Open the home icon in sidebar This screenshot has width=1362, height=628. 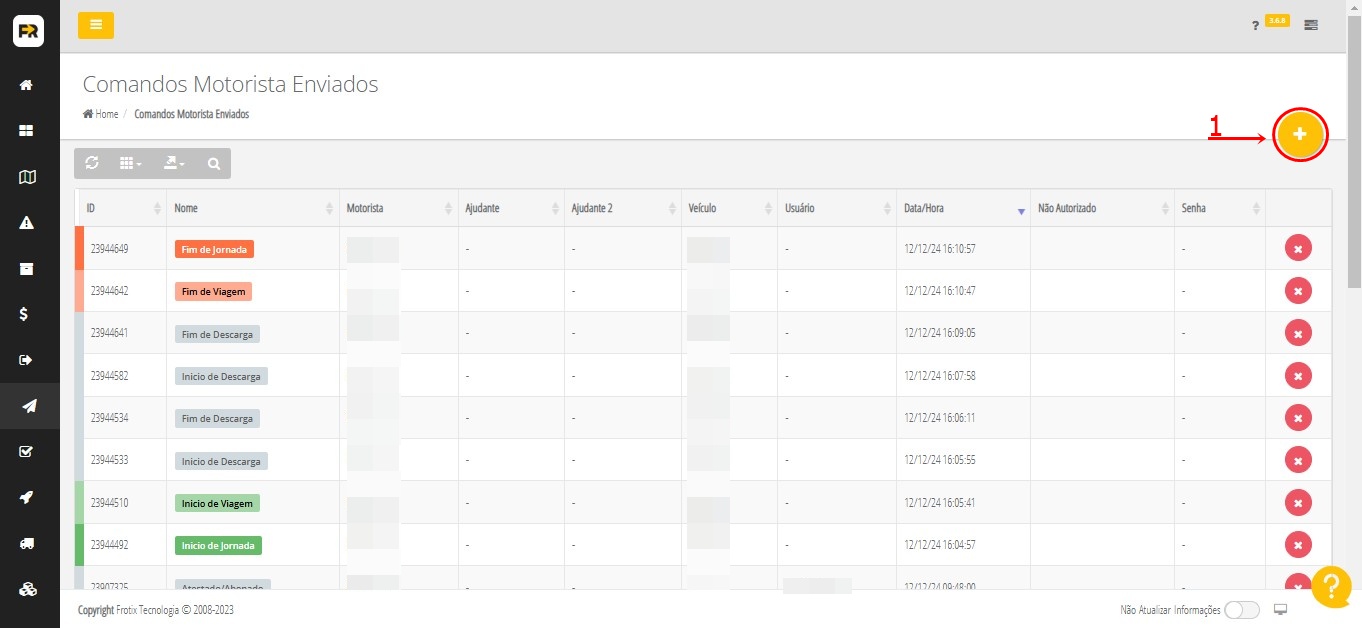pos(28,85)
